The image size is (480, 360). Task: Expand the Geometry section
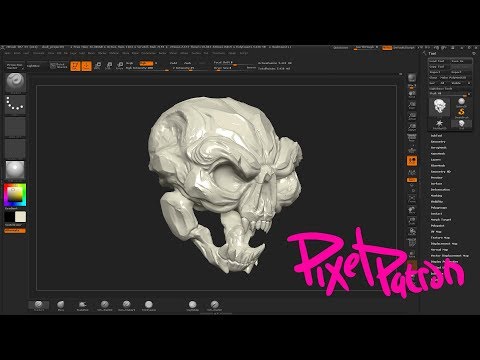pos(438,142)
